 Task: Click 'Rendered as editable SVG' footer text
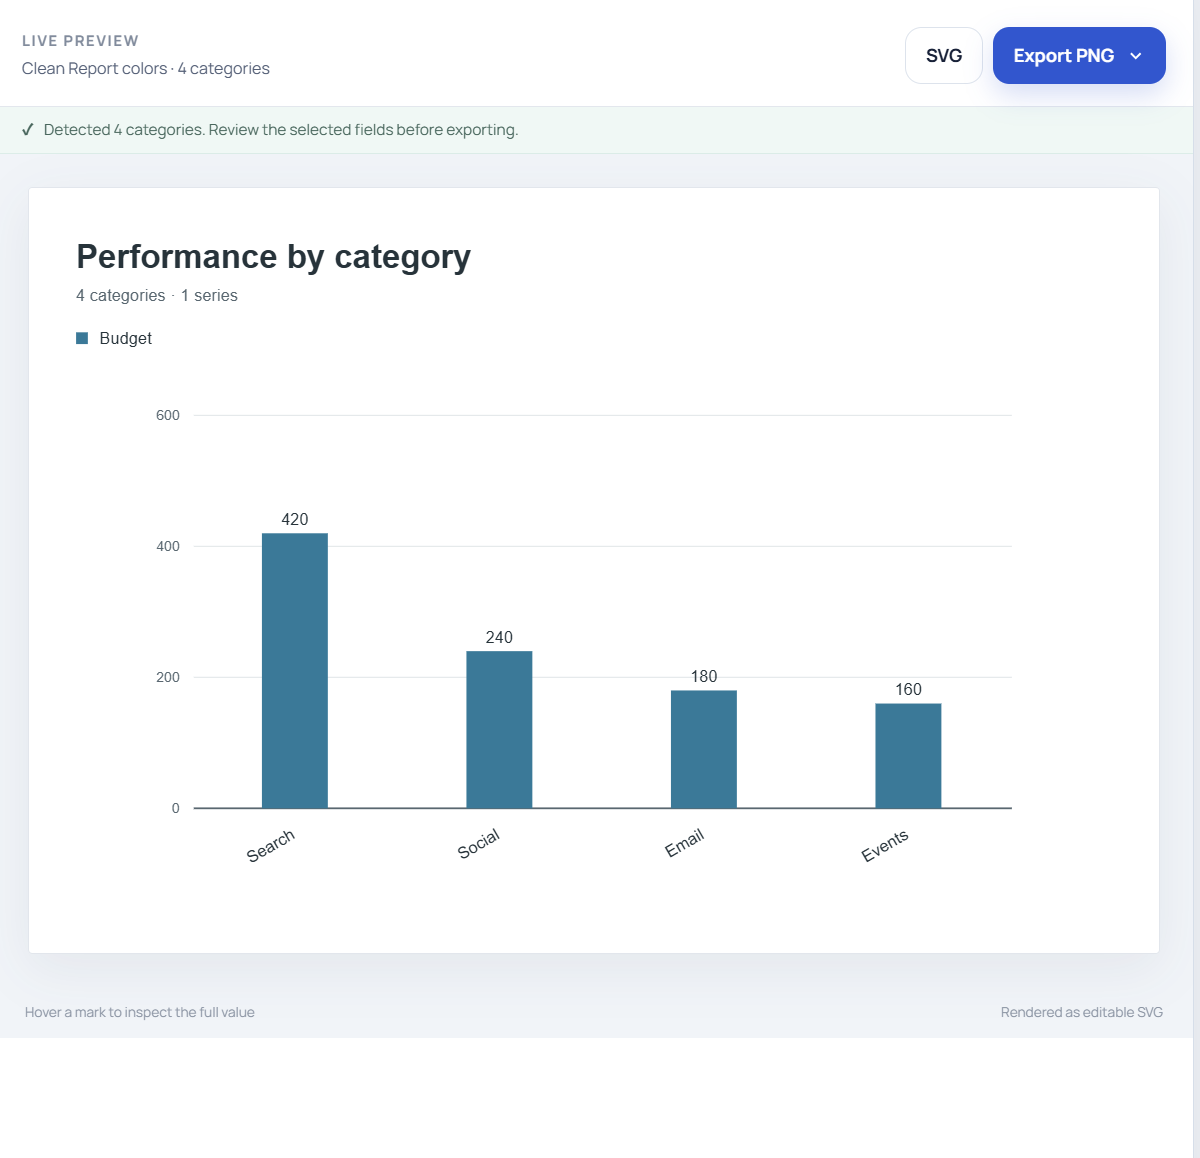[x=1082, y=1012]
